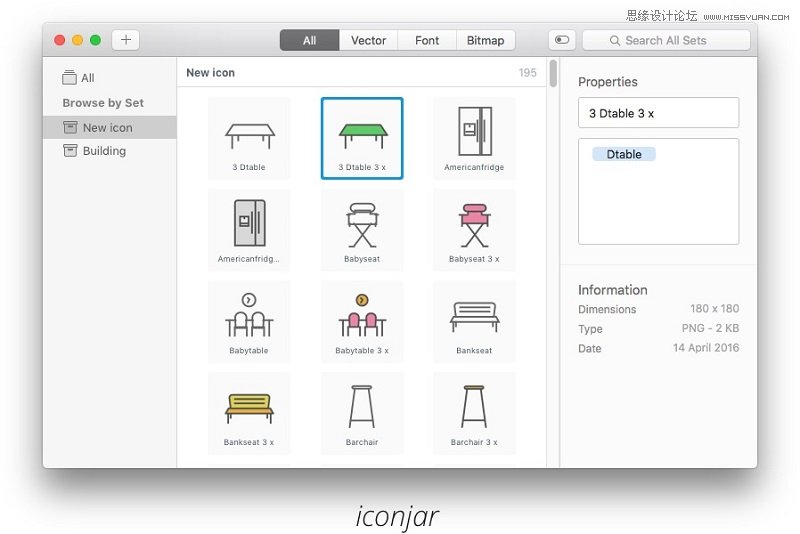Click the Dtable tag in Properties

[x=624, y=154]
